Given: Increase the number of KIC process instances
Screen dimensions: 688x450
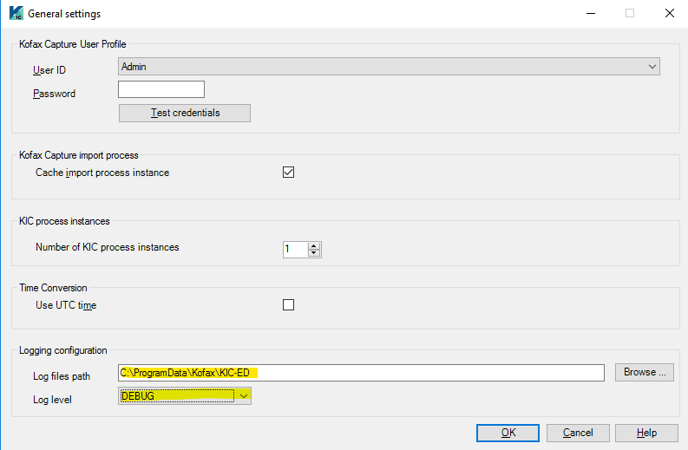Looking at the screenshot, I should click(x=314, y=246).
